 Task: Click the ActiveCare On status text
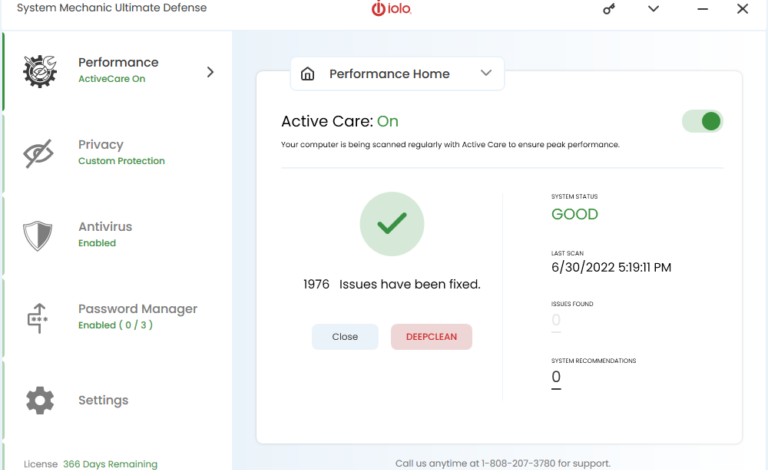112,79
